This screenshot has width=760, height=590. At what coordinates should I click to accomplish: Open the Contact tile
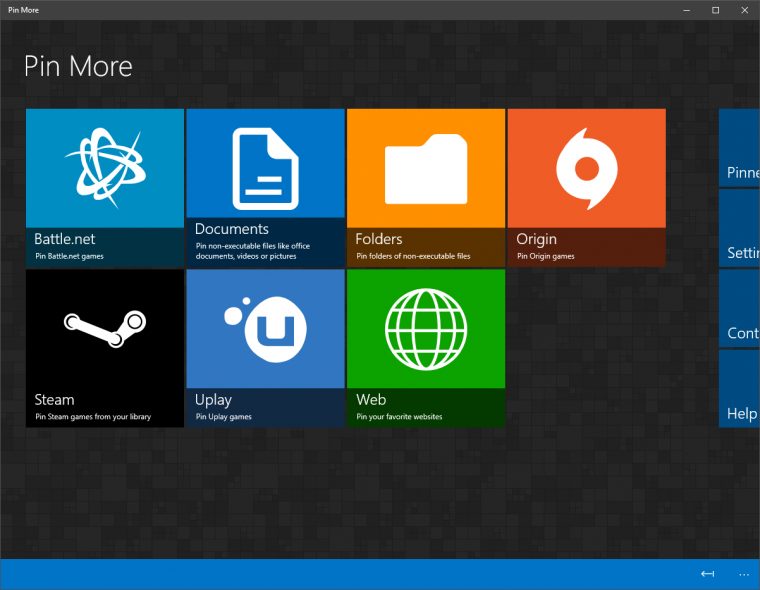pos(740,308)
